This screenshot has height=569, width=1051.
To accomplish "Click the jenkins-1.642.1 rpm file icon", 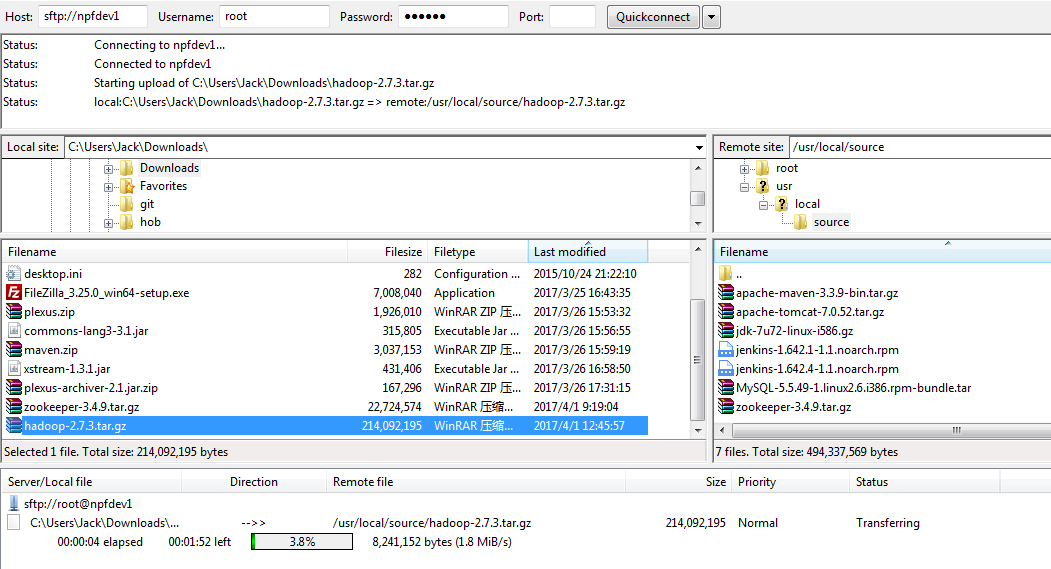I will (x=725, y=350).
